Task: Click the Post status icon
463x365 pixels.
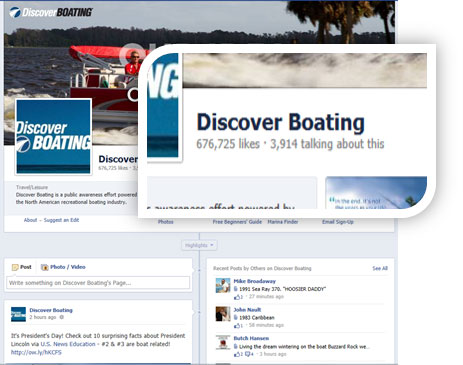Action: (15, 267)
